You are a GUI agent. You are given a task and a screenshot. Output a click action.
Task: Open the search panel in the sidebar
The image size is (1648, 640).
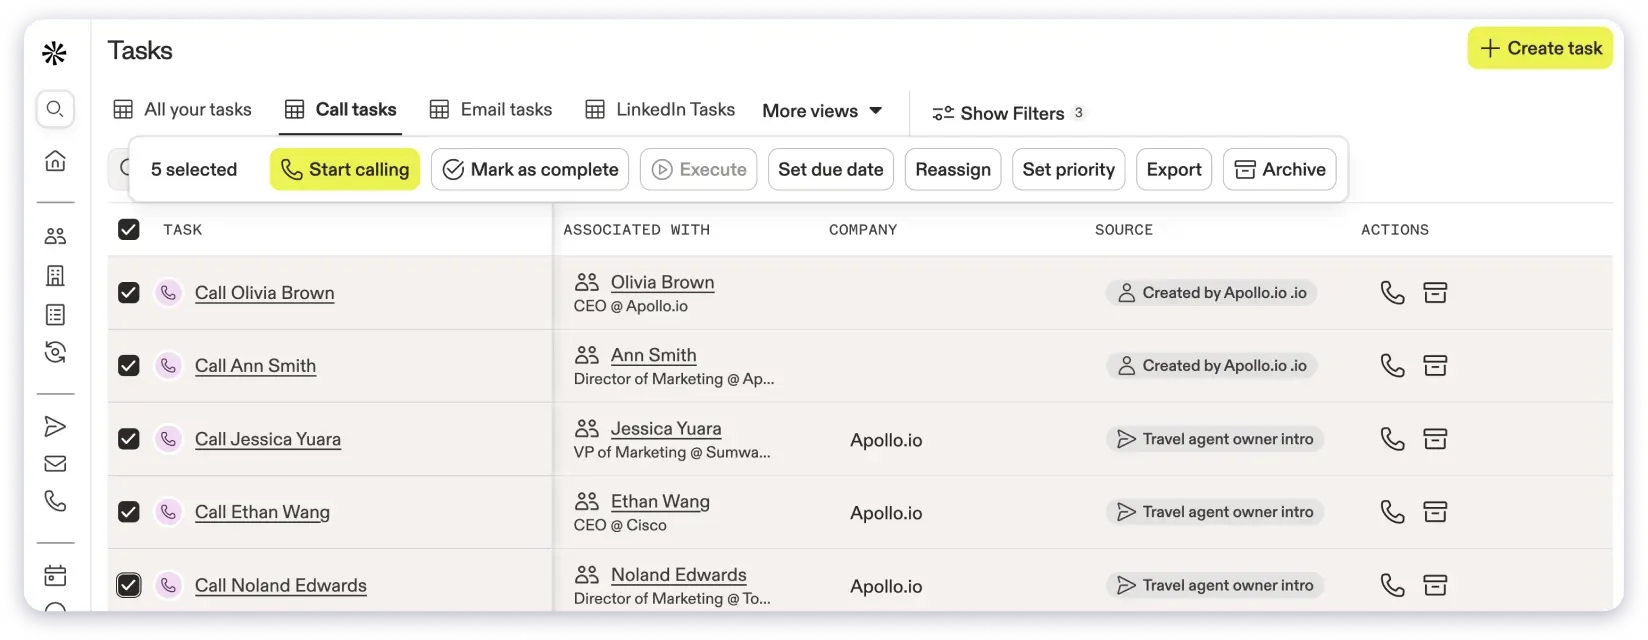click(x=56, y=110)
